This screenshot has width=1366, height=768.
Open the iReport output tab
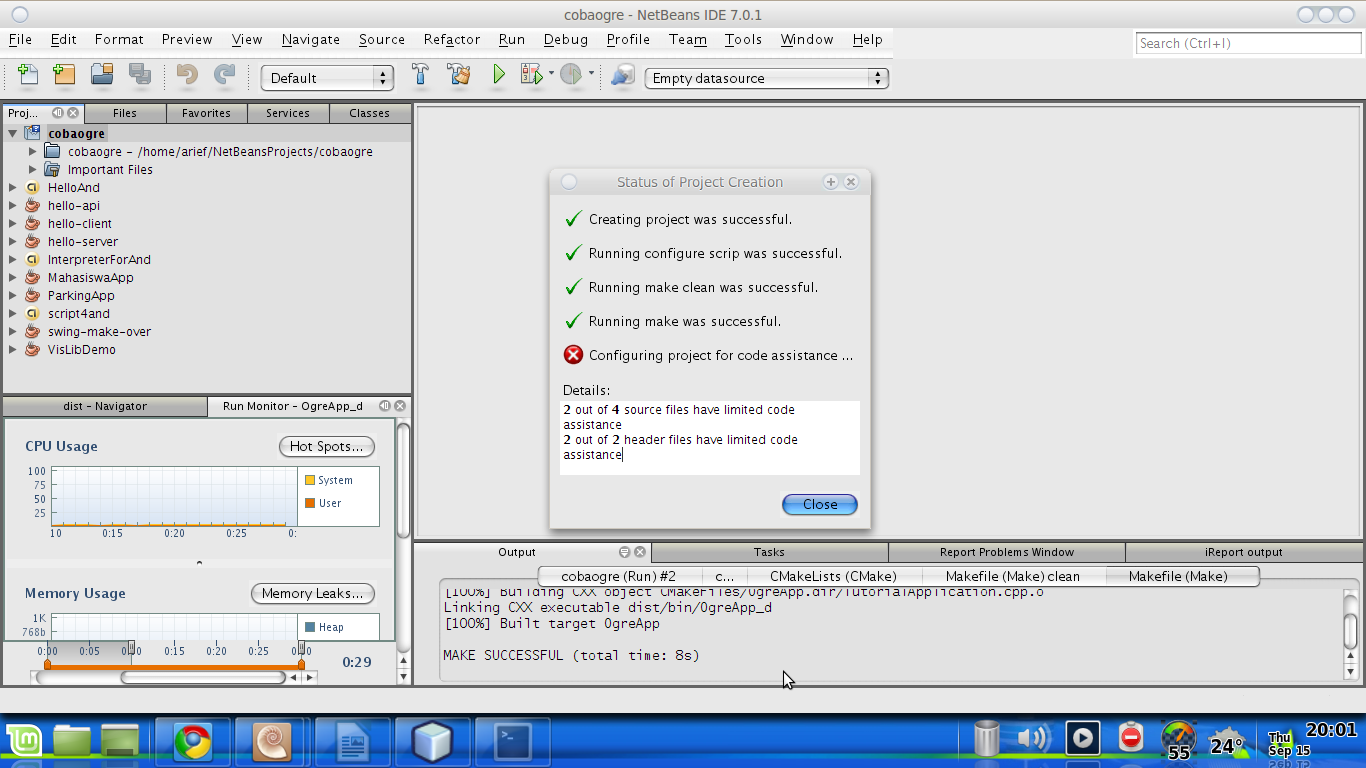pos(1243,552)
